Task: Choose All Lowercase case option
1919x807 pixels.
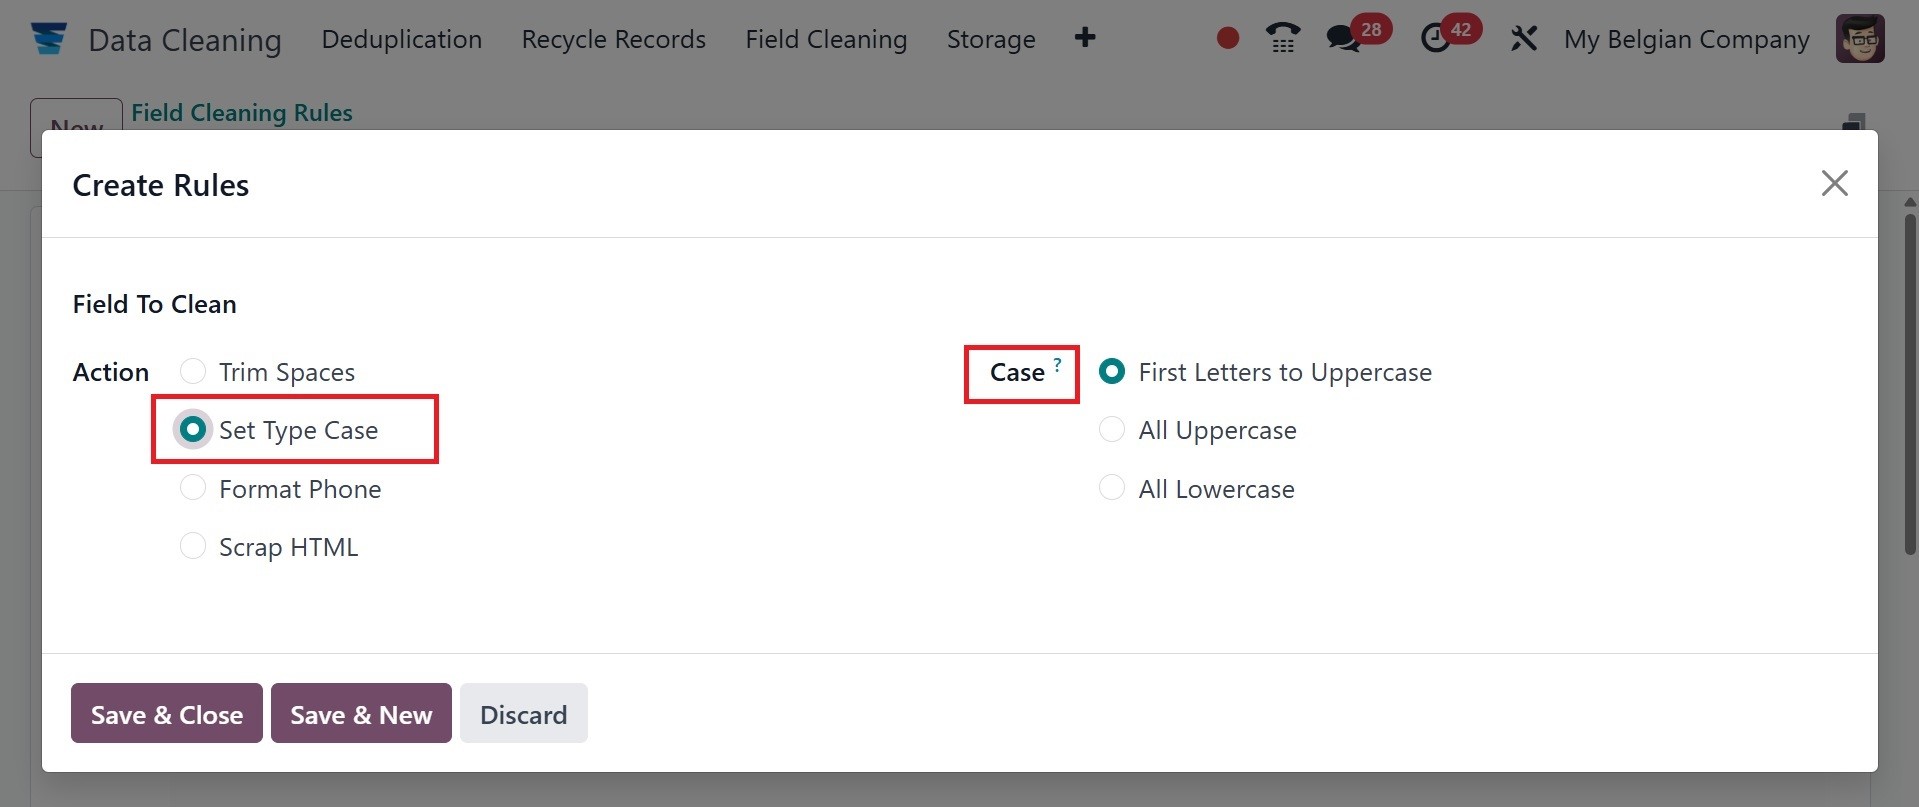Action: pyautogui.click(x=1112, y=488)
